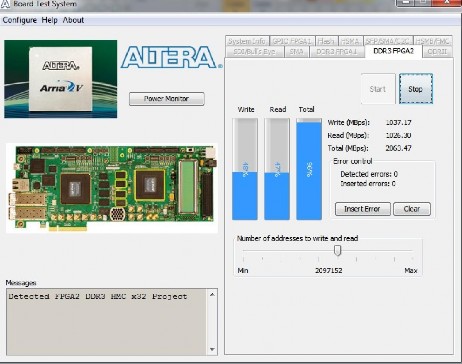Click the Min label under the slider

tap(243, 270)
